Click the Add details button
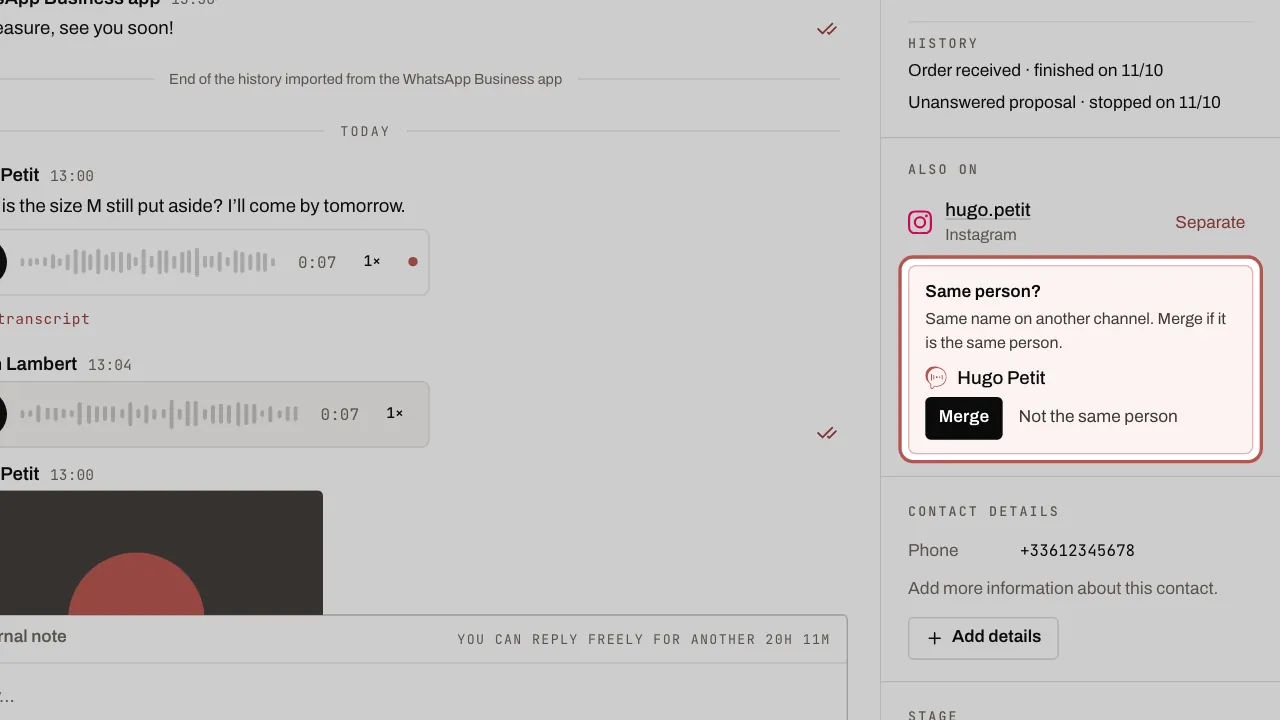The width and height of the screenshot is (1280, 720). tap(983, 638)
